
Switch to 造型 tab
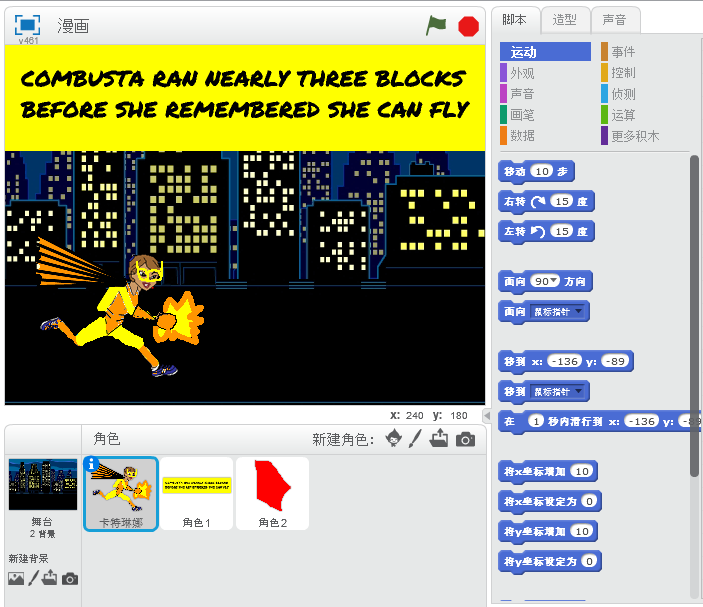click(x=564, y=20)
